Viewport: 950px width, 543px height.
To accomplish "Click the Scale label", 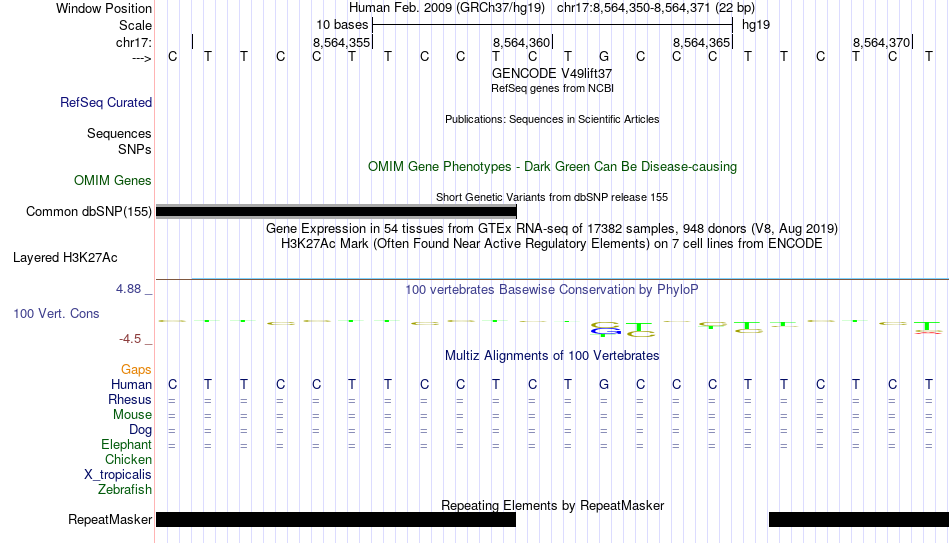I will point(135,25).
